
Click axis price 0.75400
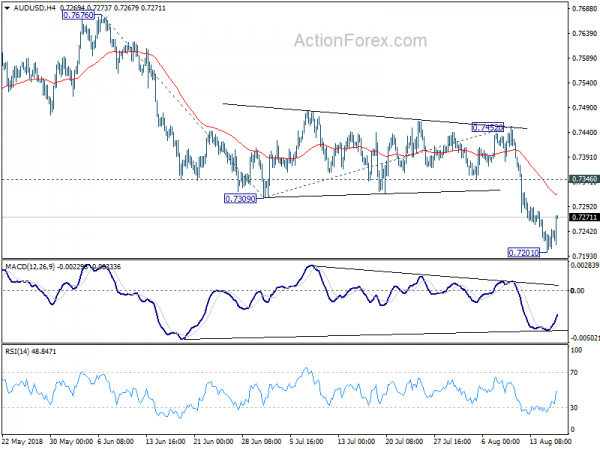click(x=584, y=83)
